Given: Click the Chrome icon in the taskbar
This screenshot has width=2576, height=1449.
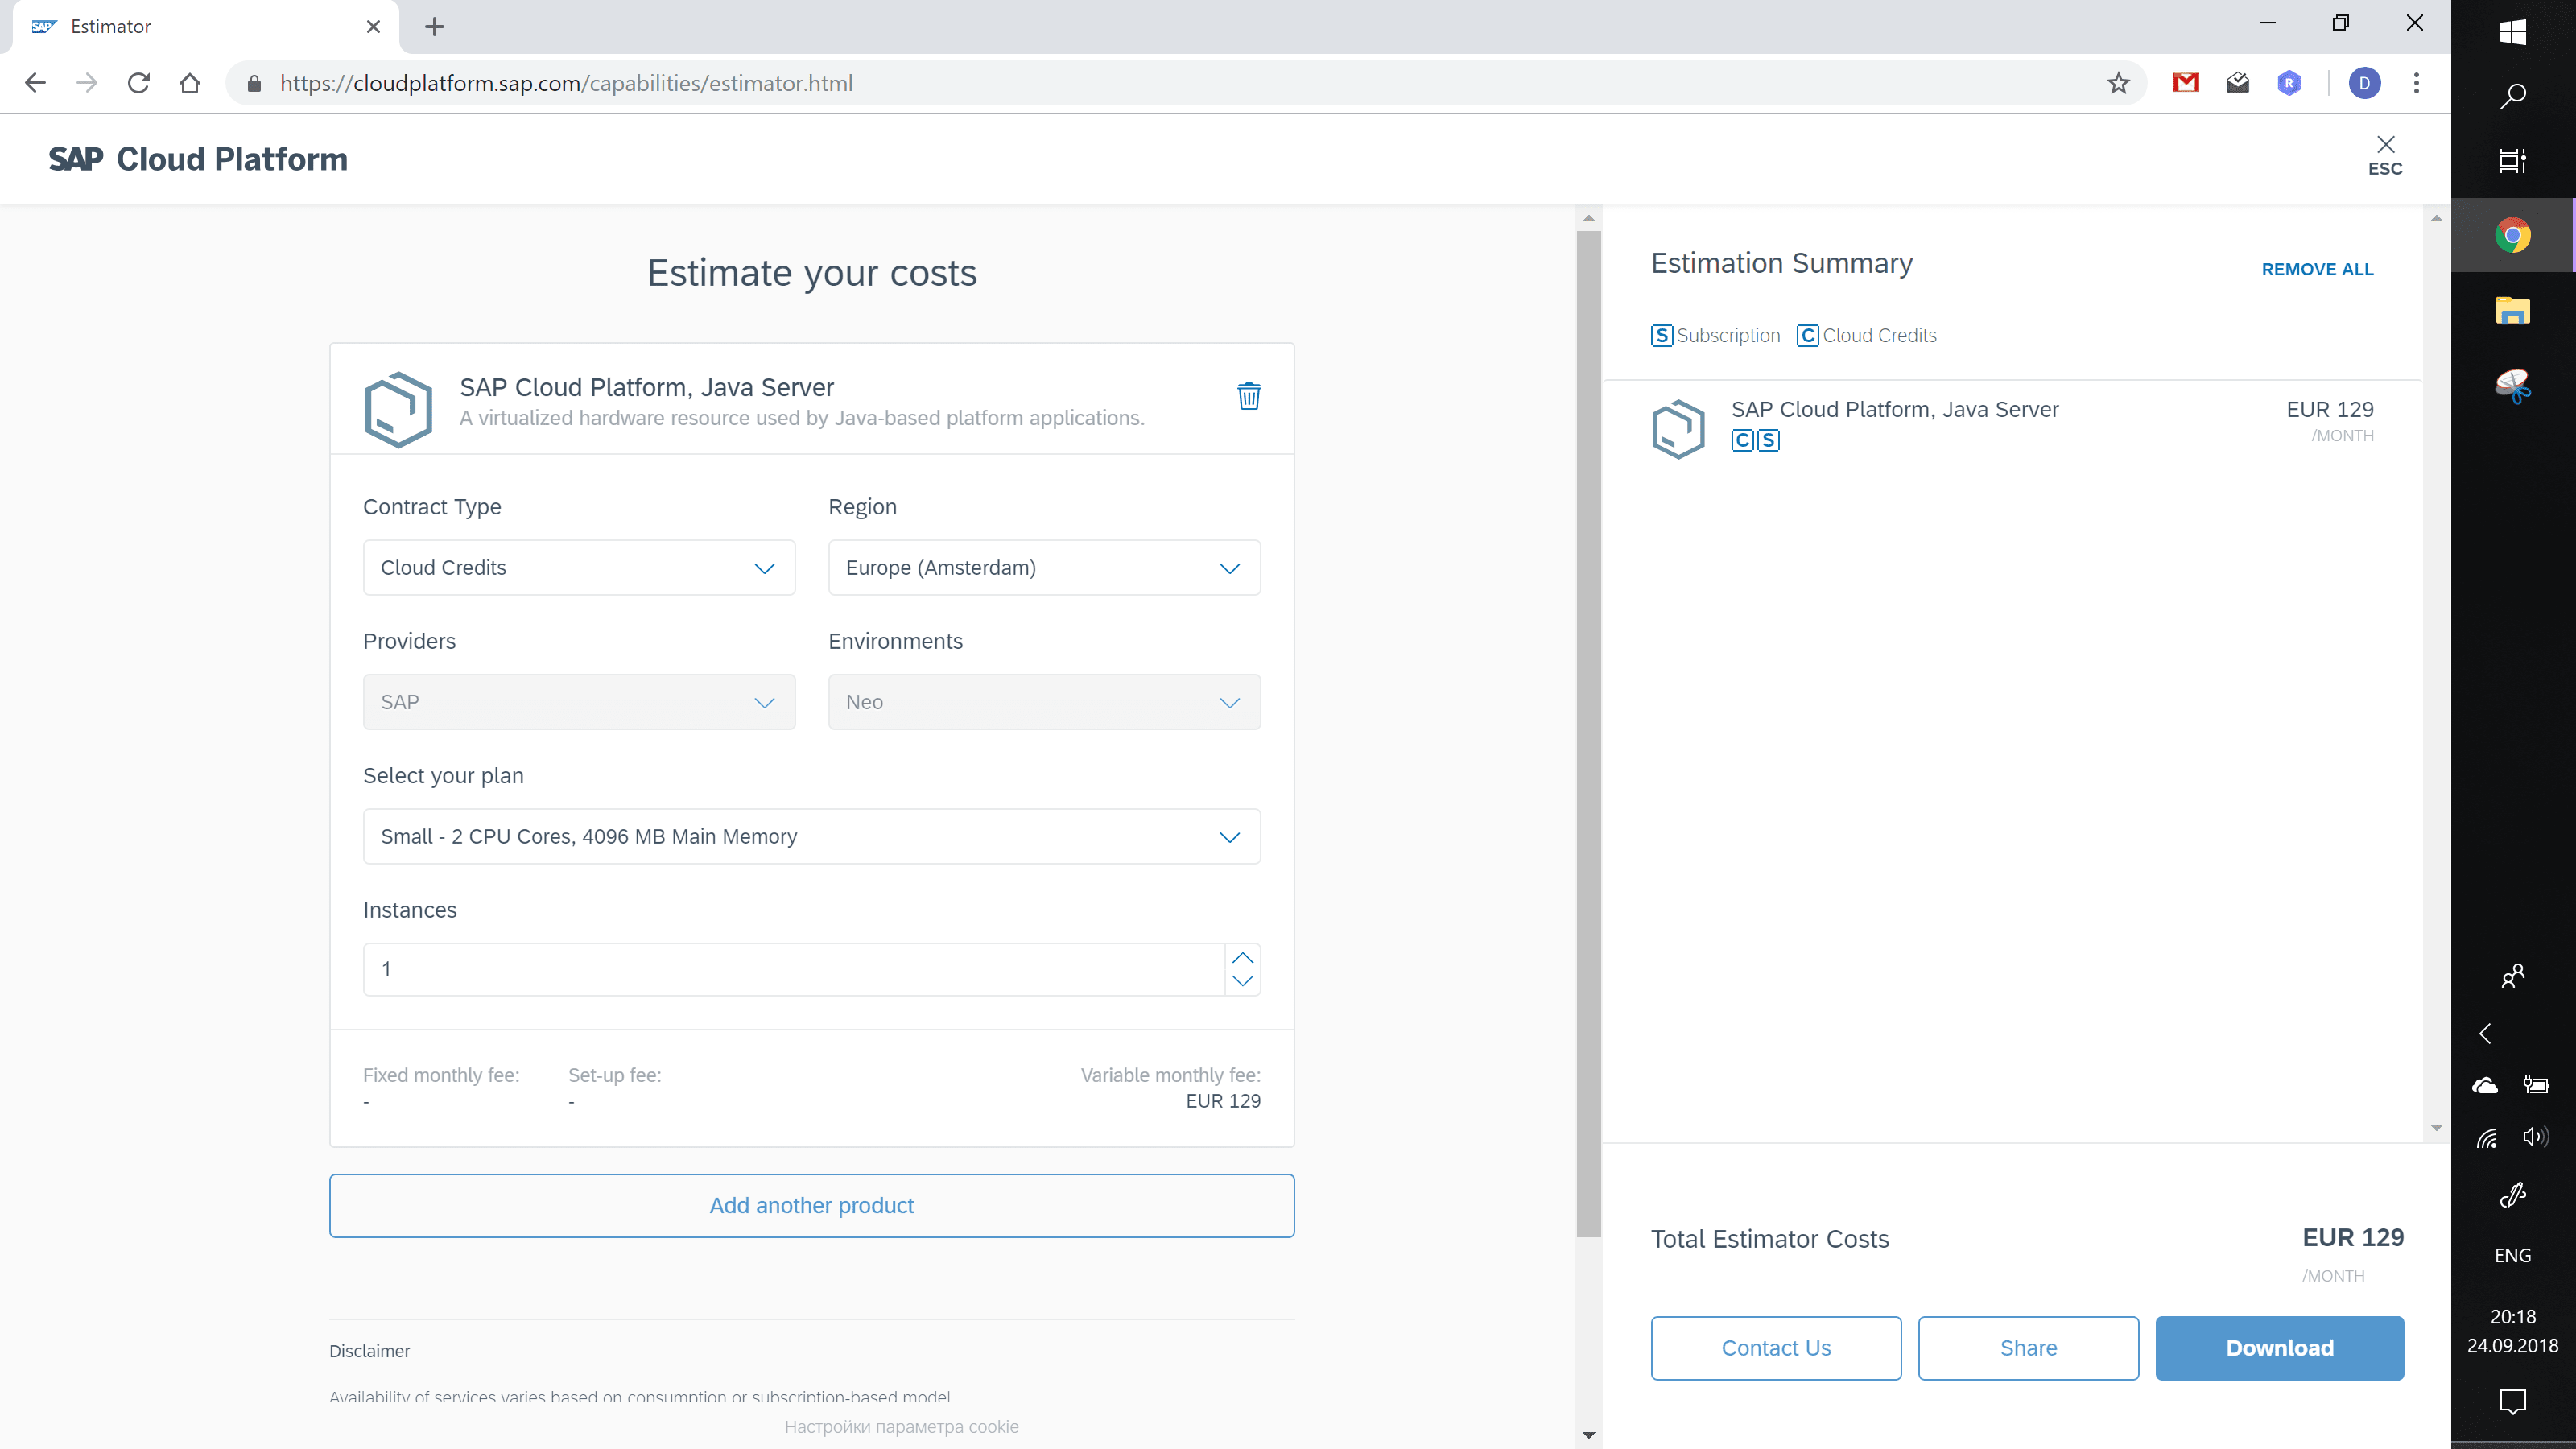Looking at the screenshot, I should click(x=2512, y=236).
